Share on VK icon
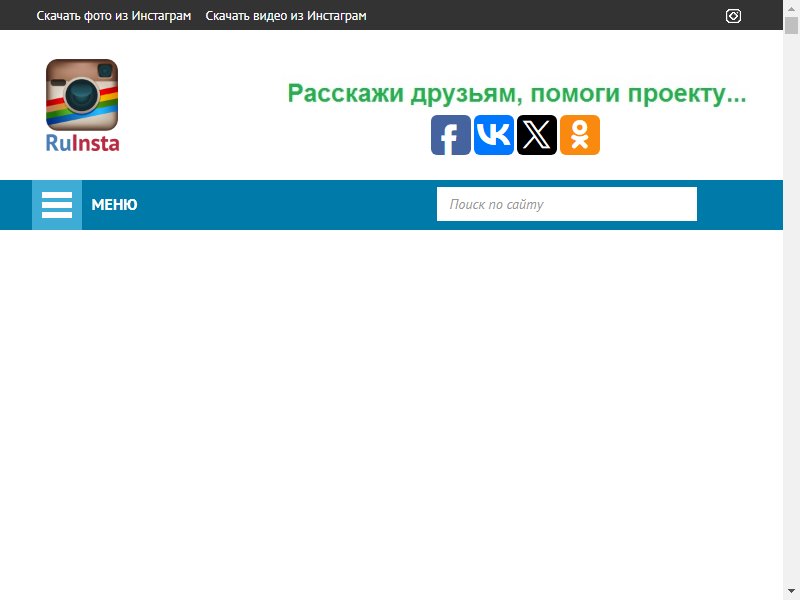800x600 pixels. 494,135
